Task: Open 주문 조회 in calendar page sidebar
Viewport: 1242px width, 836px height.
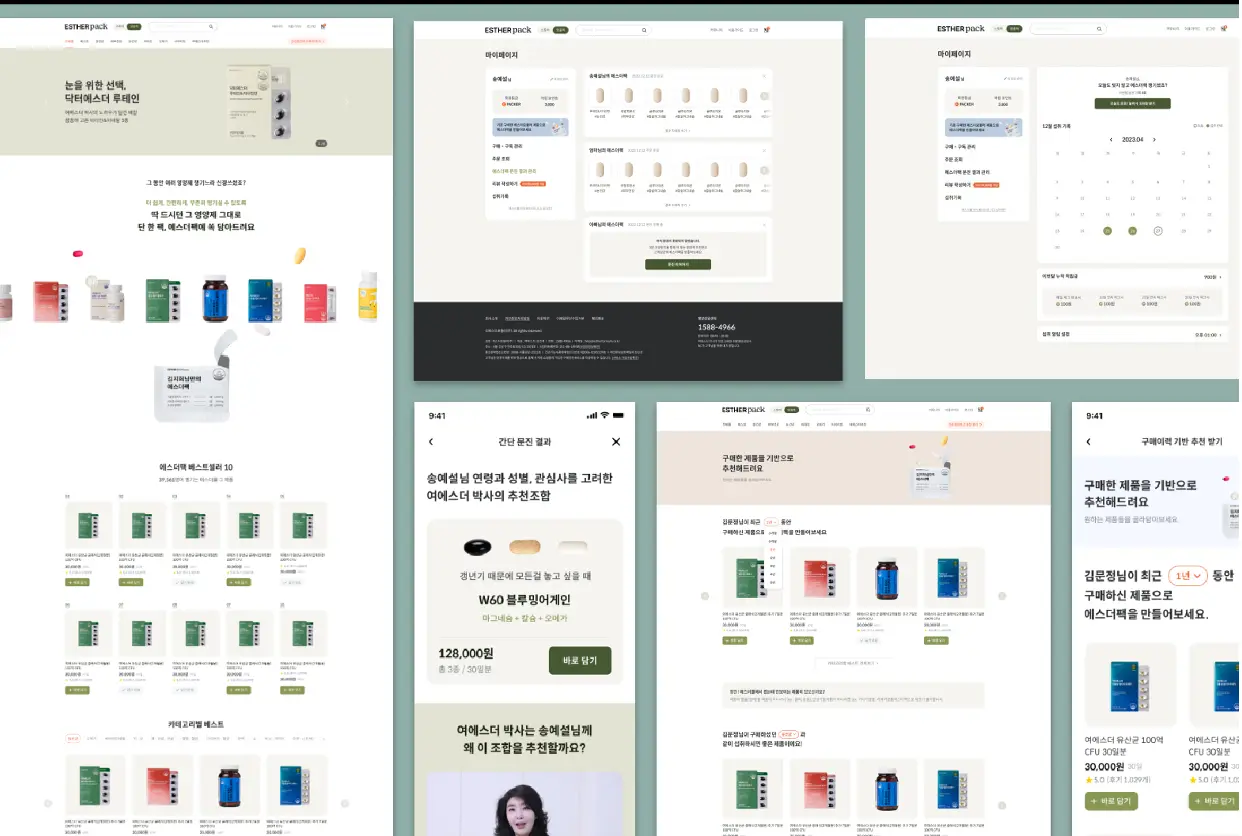Action: pos(954,159)
